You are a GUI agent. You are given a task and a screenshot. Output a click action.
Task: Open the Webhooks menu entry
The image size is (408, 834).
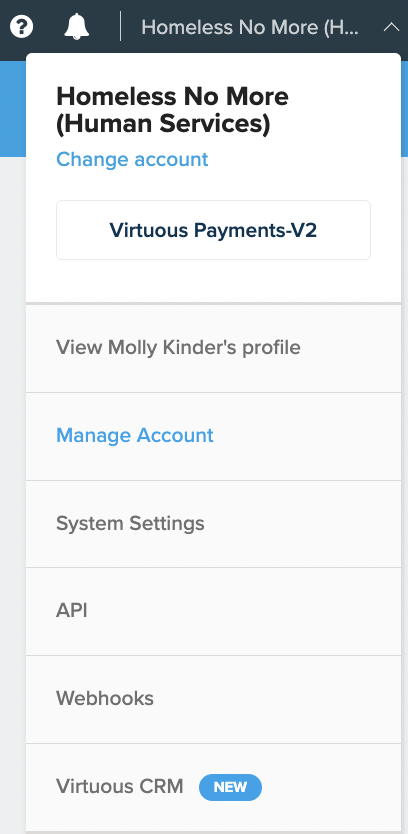tap(213, 699)
